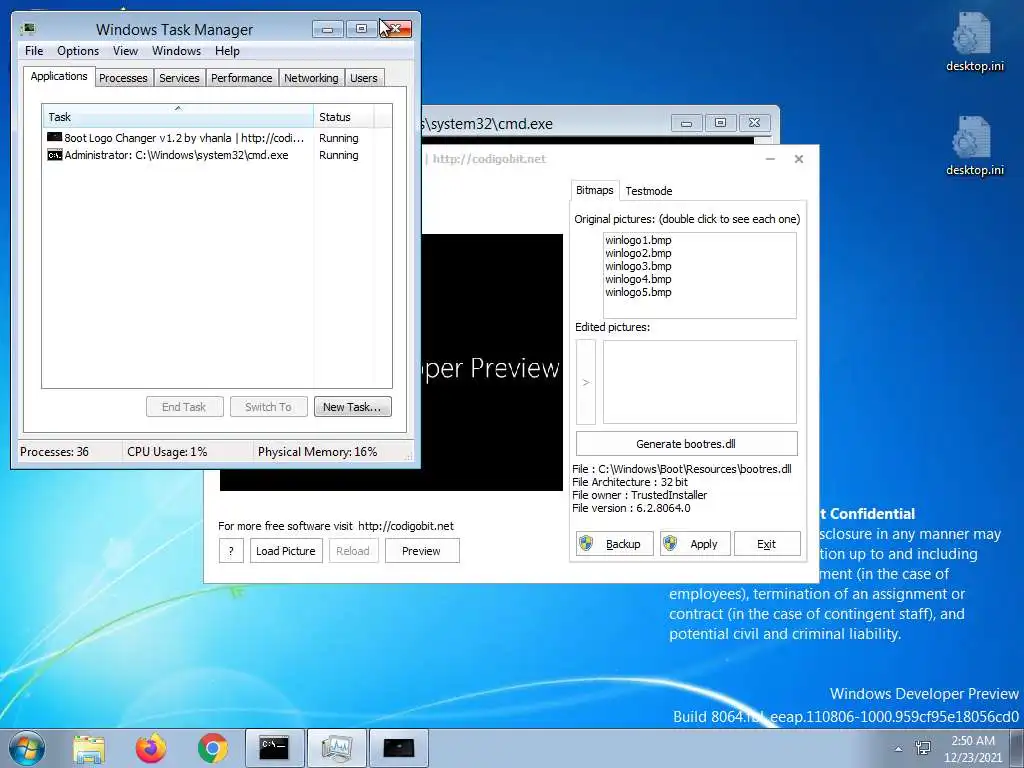Click the Exit button in Boot Logo Changer
The height and width of the screenshot is (768, 1024).
[x=767, y=543]
